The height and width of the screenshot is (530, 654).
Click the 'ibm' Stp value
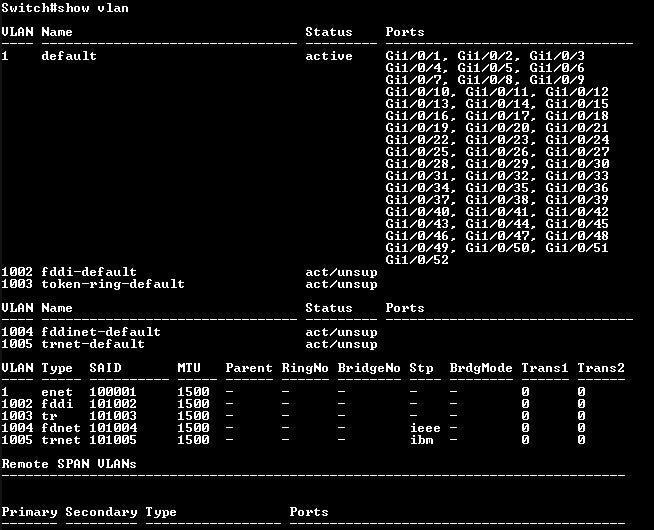421,440
